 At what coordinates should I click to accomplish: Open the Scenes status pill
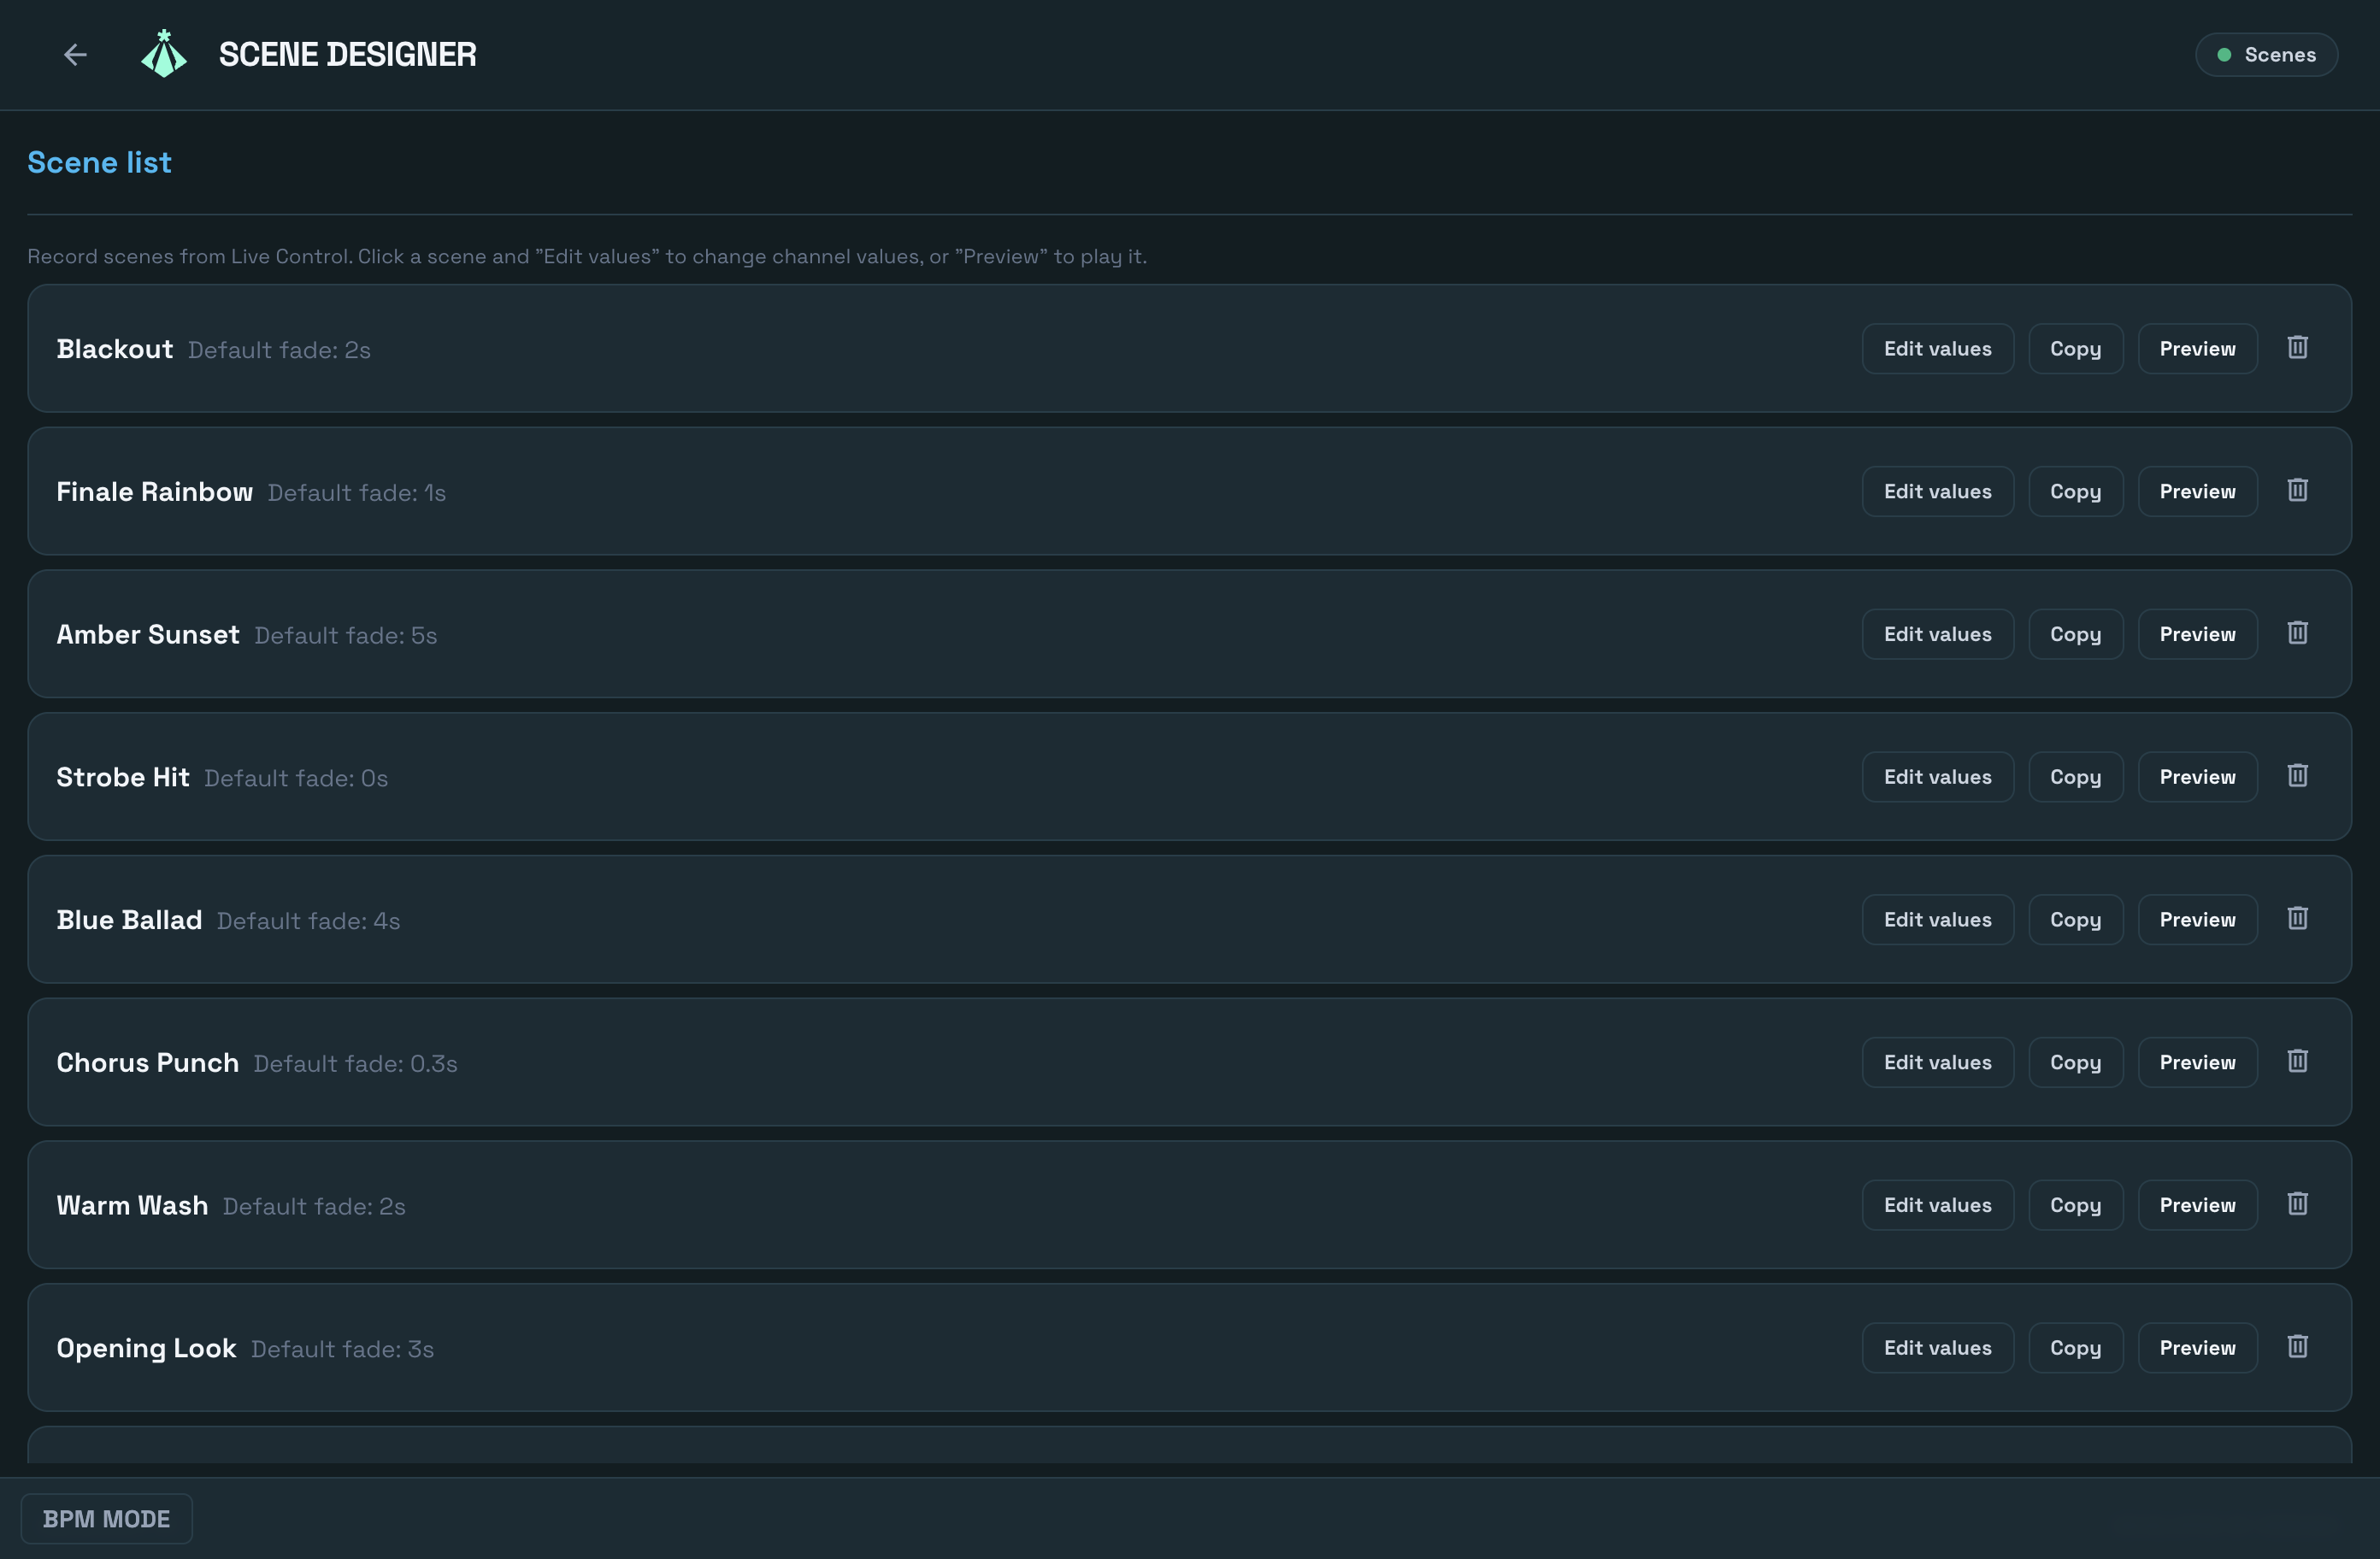(x=2266, y=55)
